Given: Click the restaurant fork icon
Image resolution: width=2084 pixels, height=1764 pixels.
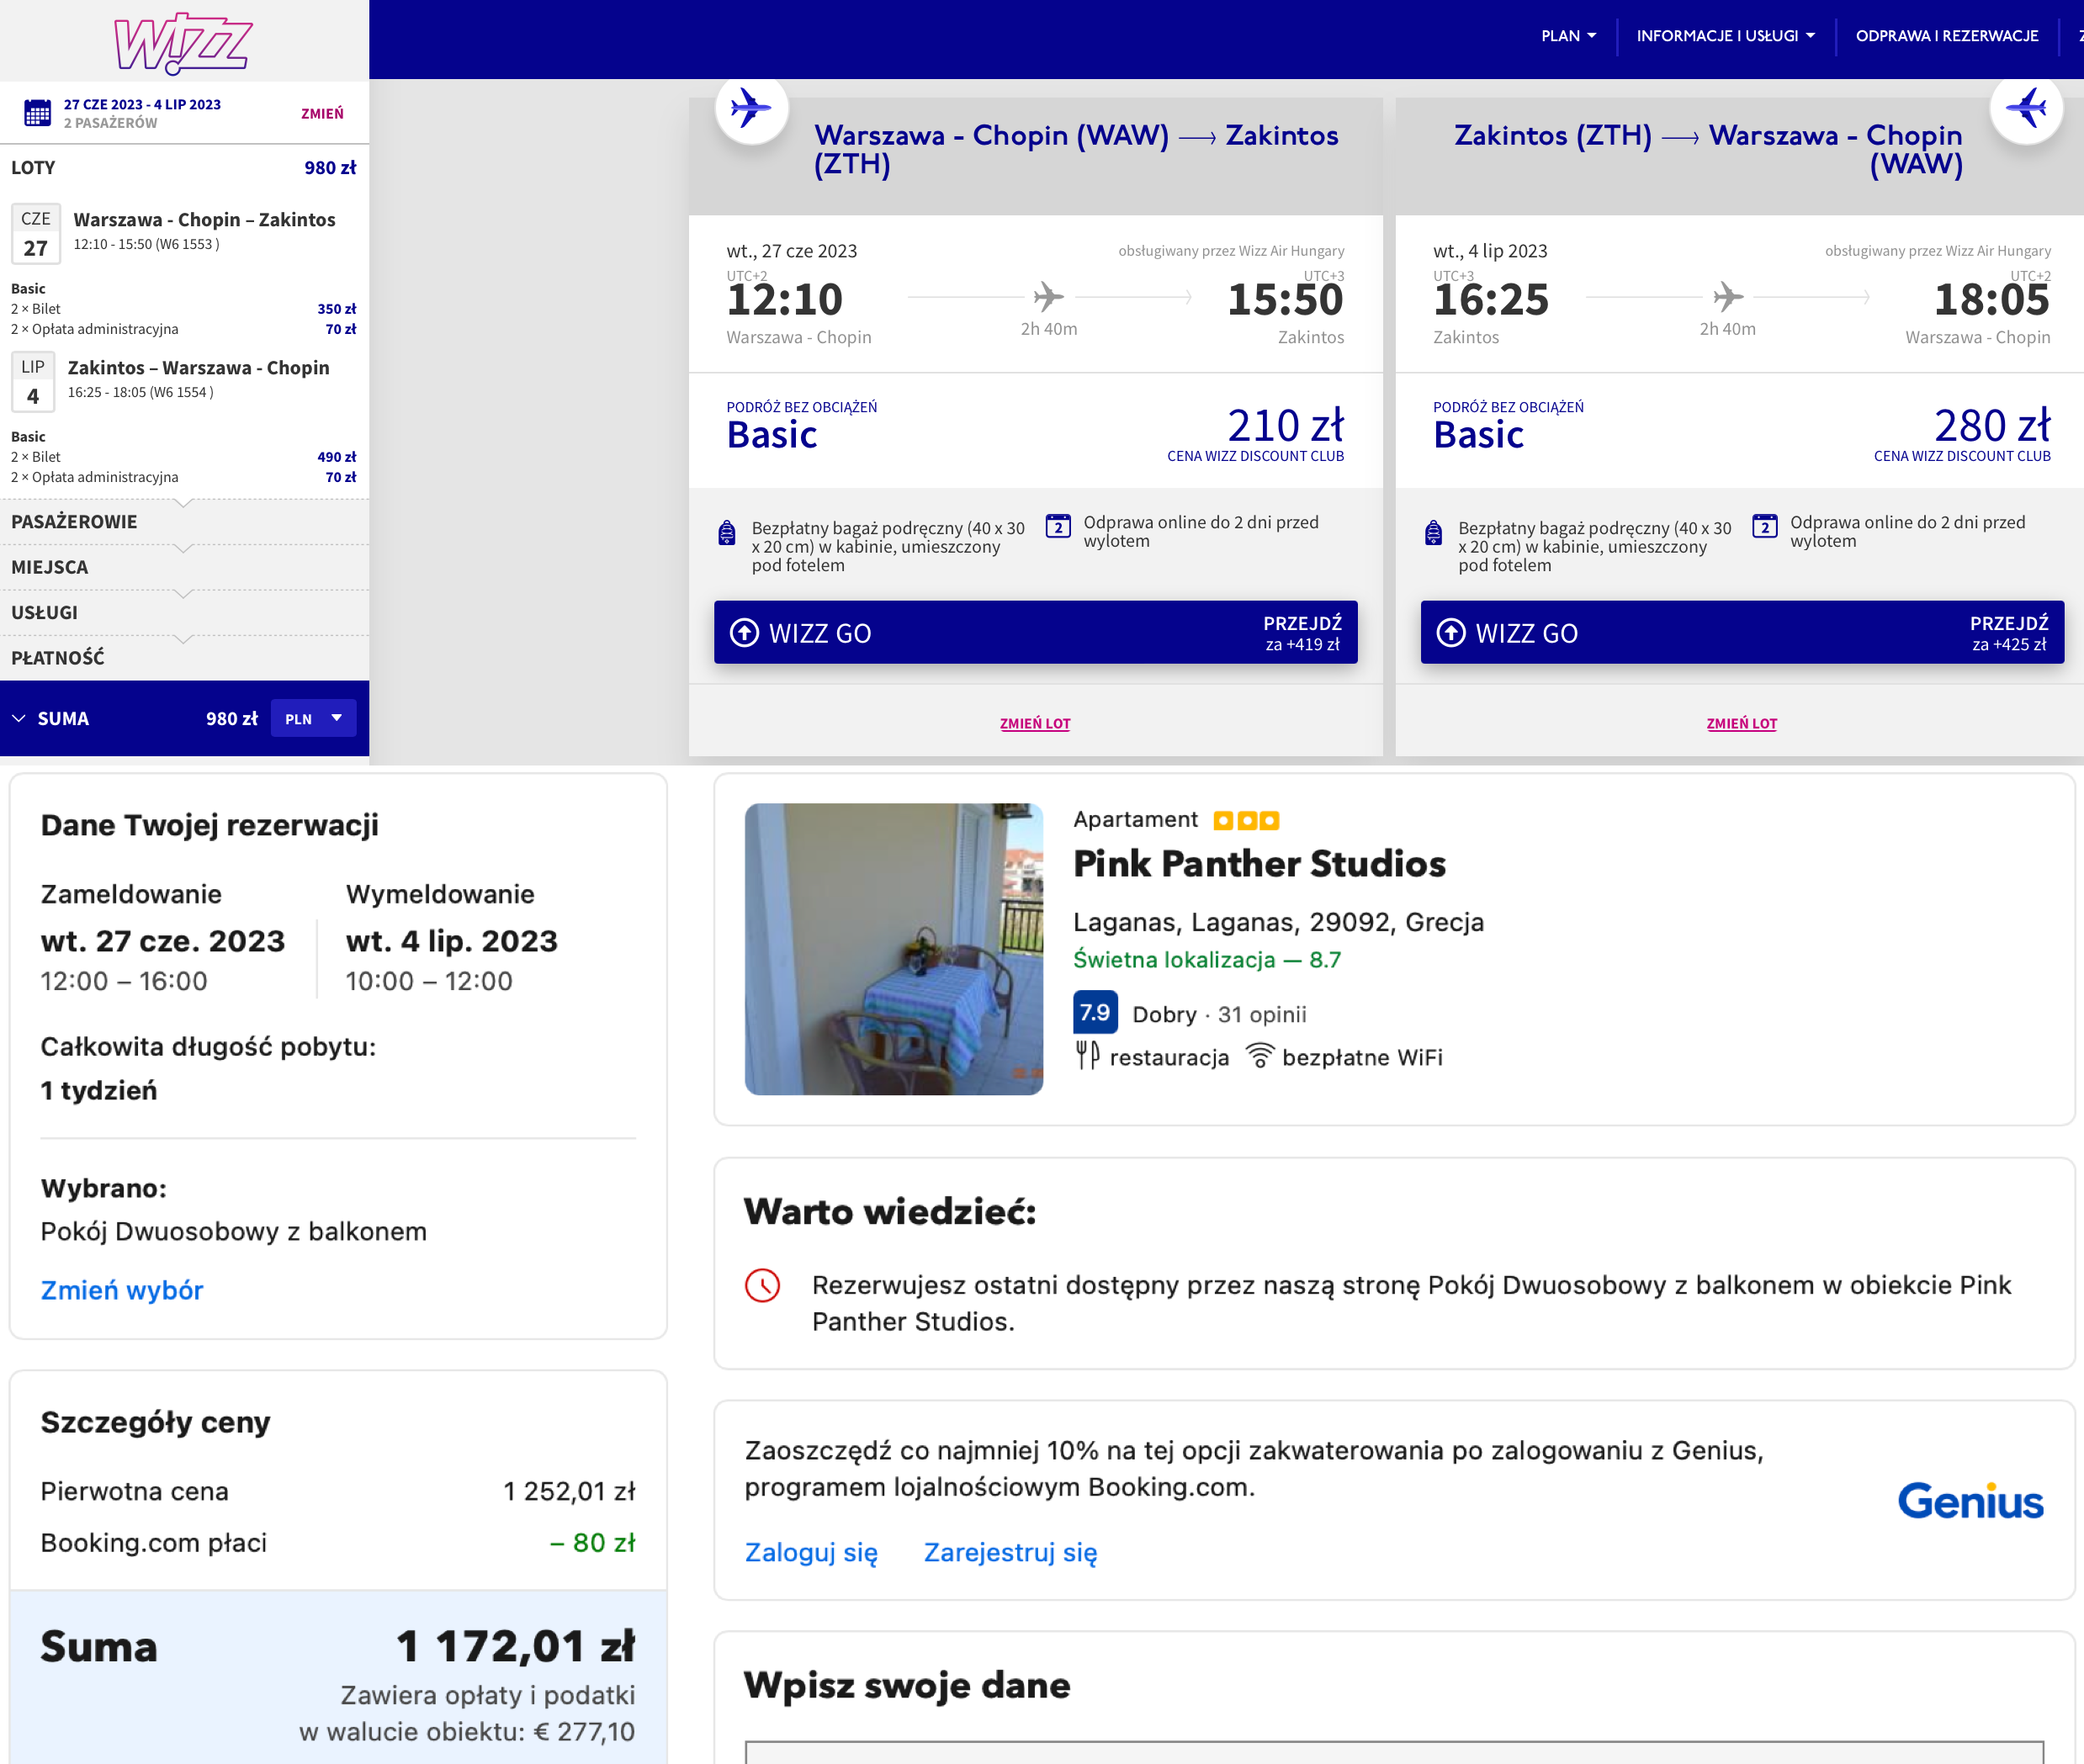Looking at the screenshot, I should (x=1087, y=1056).
